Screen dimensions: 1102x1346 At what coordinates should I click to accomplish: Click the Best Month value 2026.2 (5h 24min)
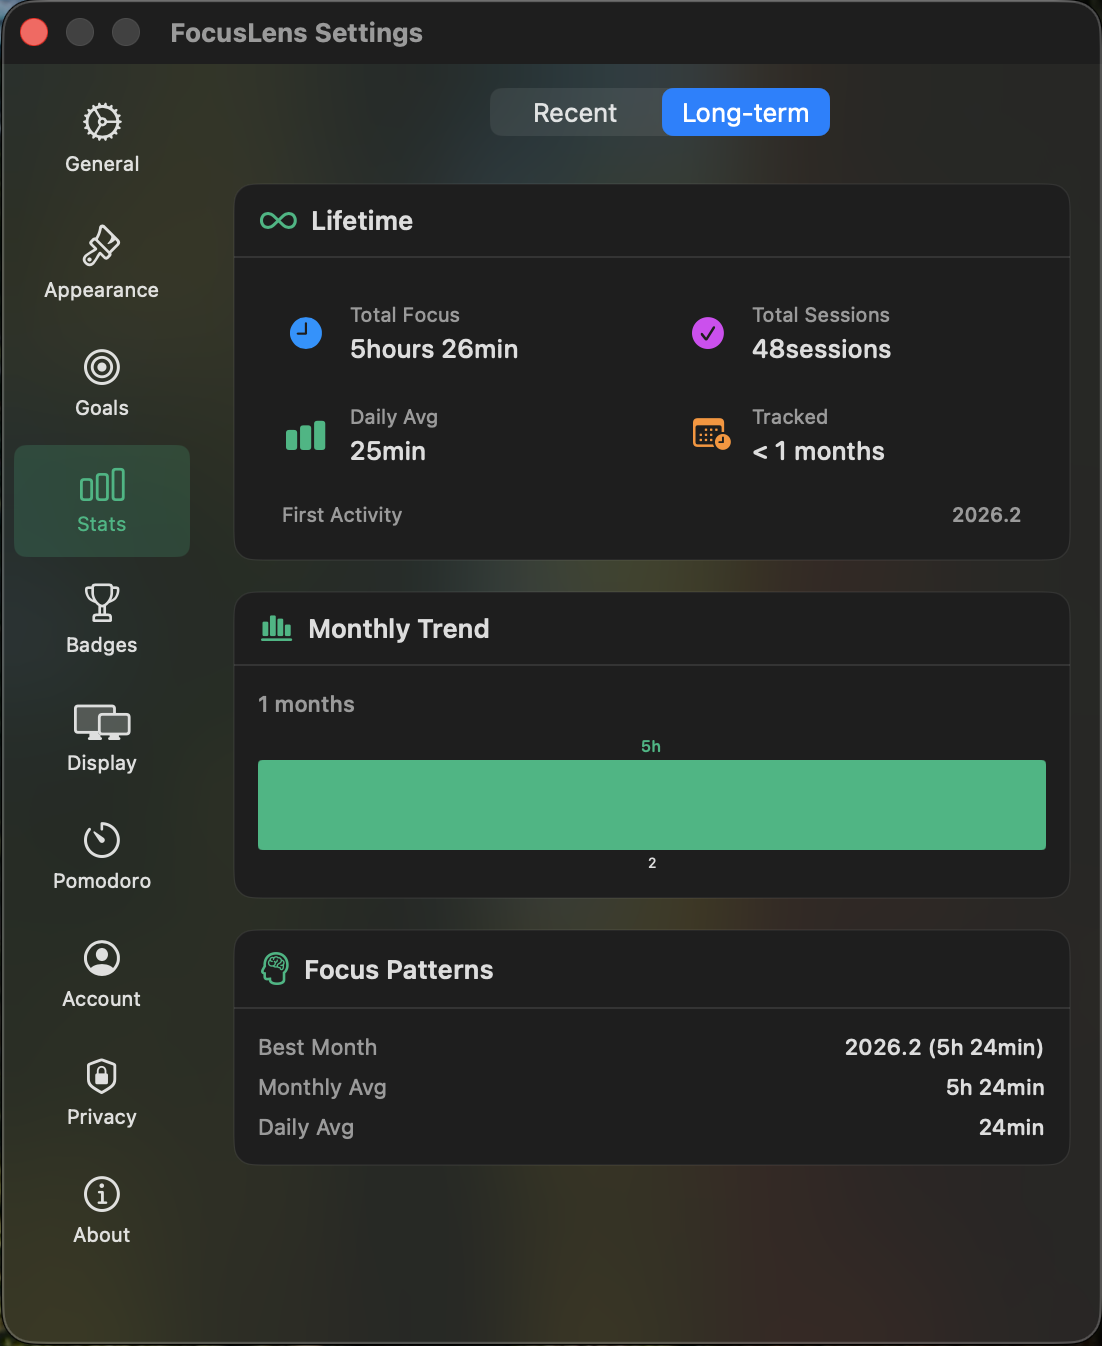pyautogui.click(x=944, y=1047)
